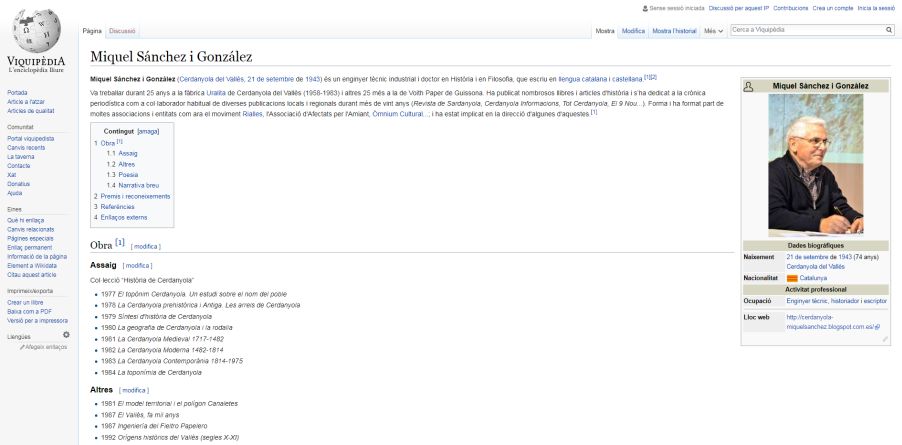Open Què hi enllaça tool
This screenshot has width=902, height=445.
pos(25,220)
